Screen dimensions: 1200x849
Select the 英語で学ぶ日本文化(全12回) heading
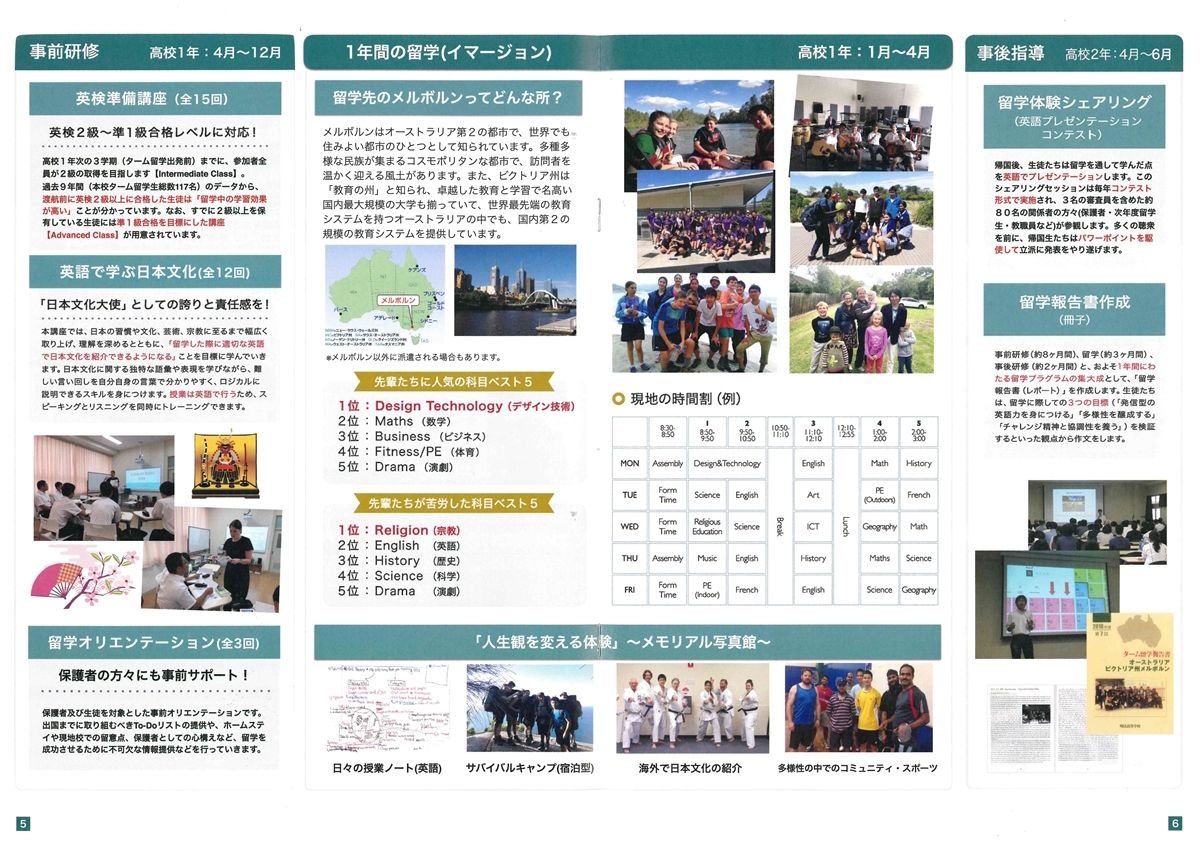pyautogui.click(x=154, y=271)
